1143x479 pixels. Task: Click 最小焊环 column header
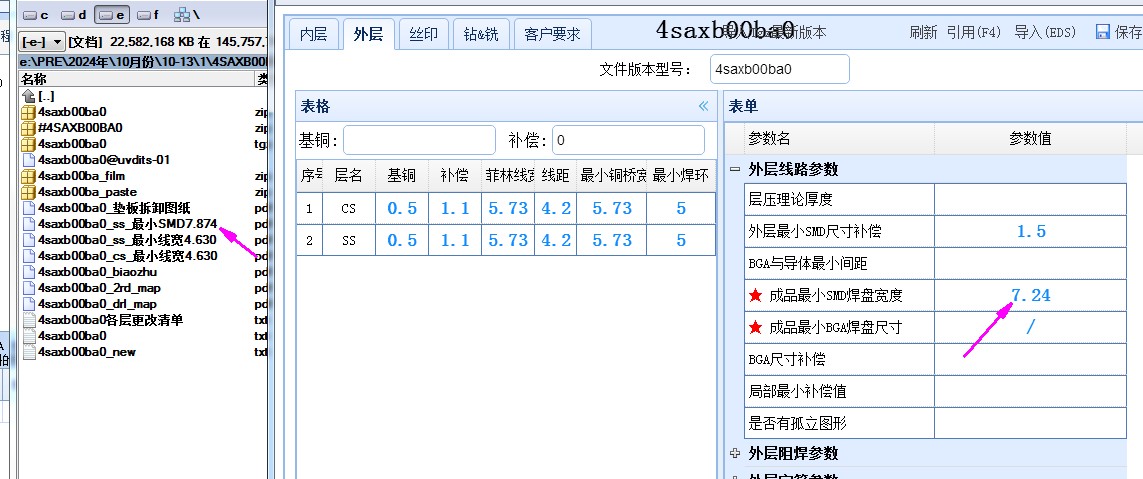click(681, 176)
